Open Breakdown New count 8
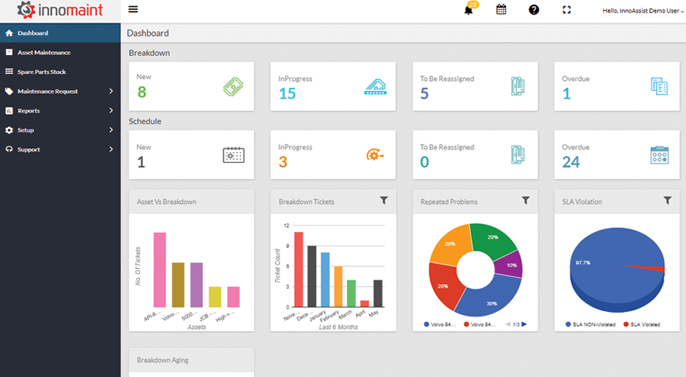 pos(142,92)
